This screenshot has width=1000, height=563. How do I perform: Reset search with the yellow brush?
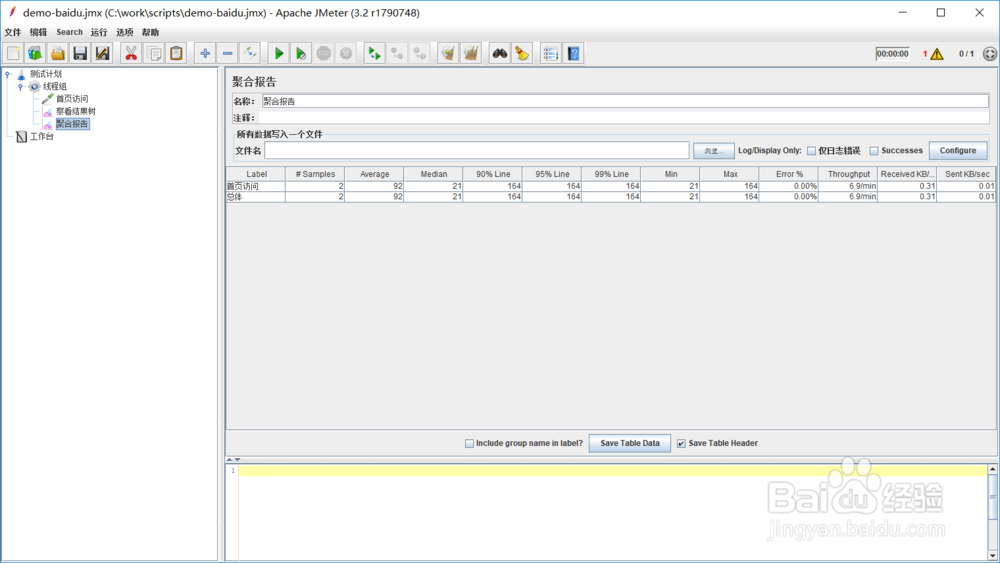coord(522,54)
